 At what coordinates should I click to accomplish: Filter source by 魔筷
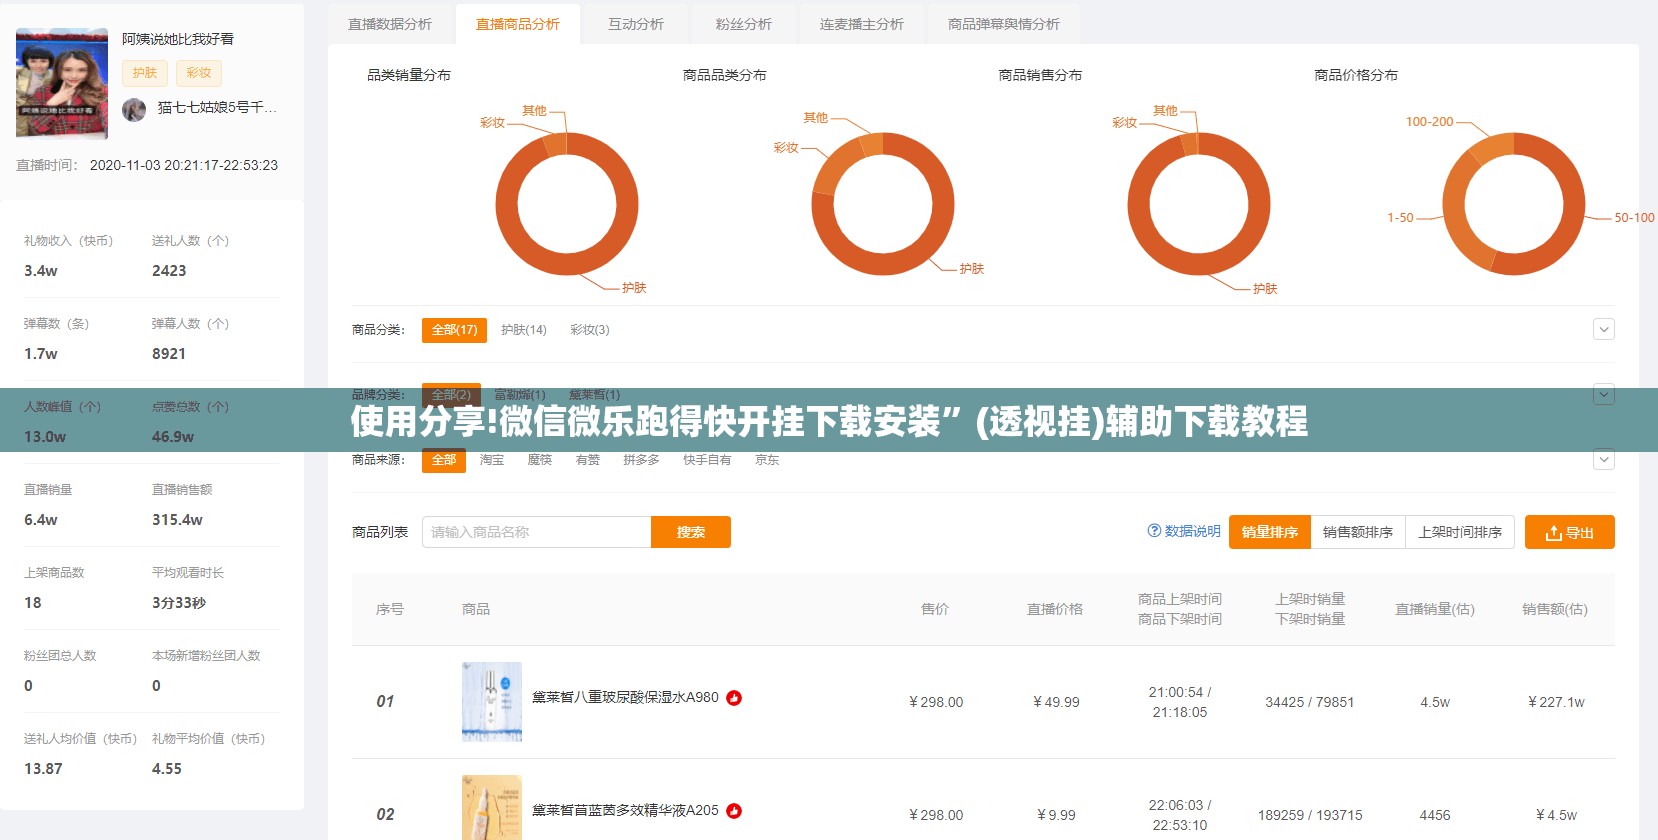click(x=540, y=460)
